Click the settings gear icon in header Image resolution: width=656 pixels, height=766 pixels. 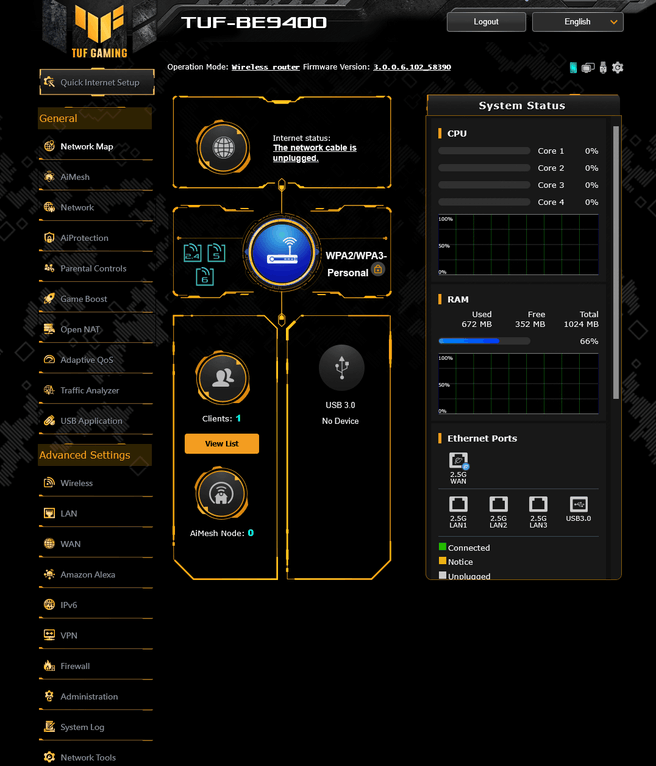618,67
